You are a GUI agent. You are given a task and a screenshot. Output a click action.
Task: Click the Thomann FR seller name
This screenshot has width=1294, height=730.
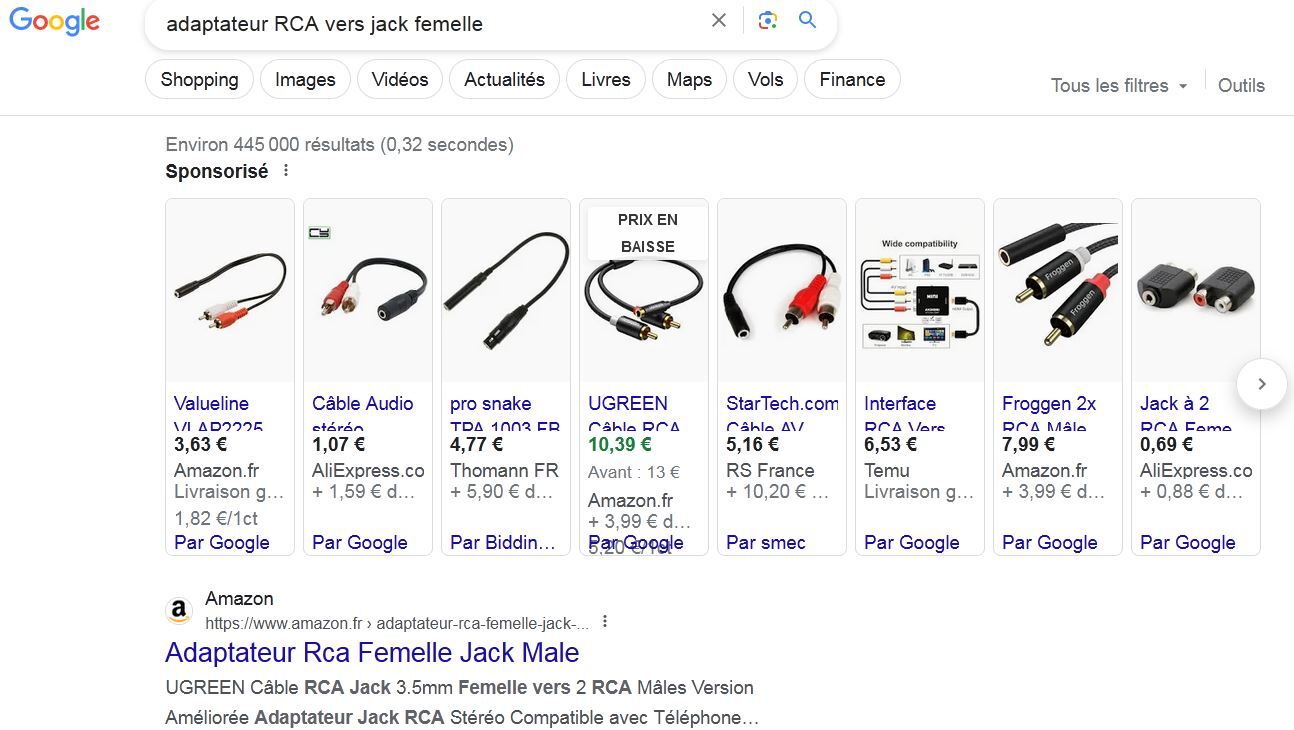click(x=504, y=470)
